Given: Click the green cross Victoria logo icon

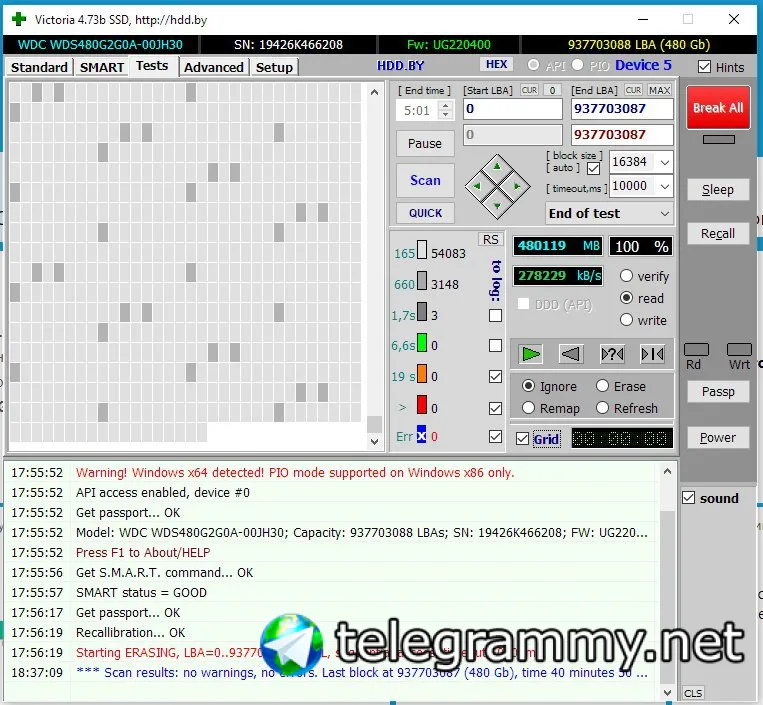Looking at the screenshot, I should (19, 19).
